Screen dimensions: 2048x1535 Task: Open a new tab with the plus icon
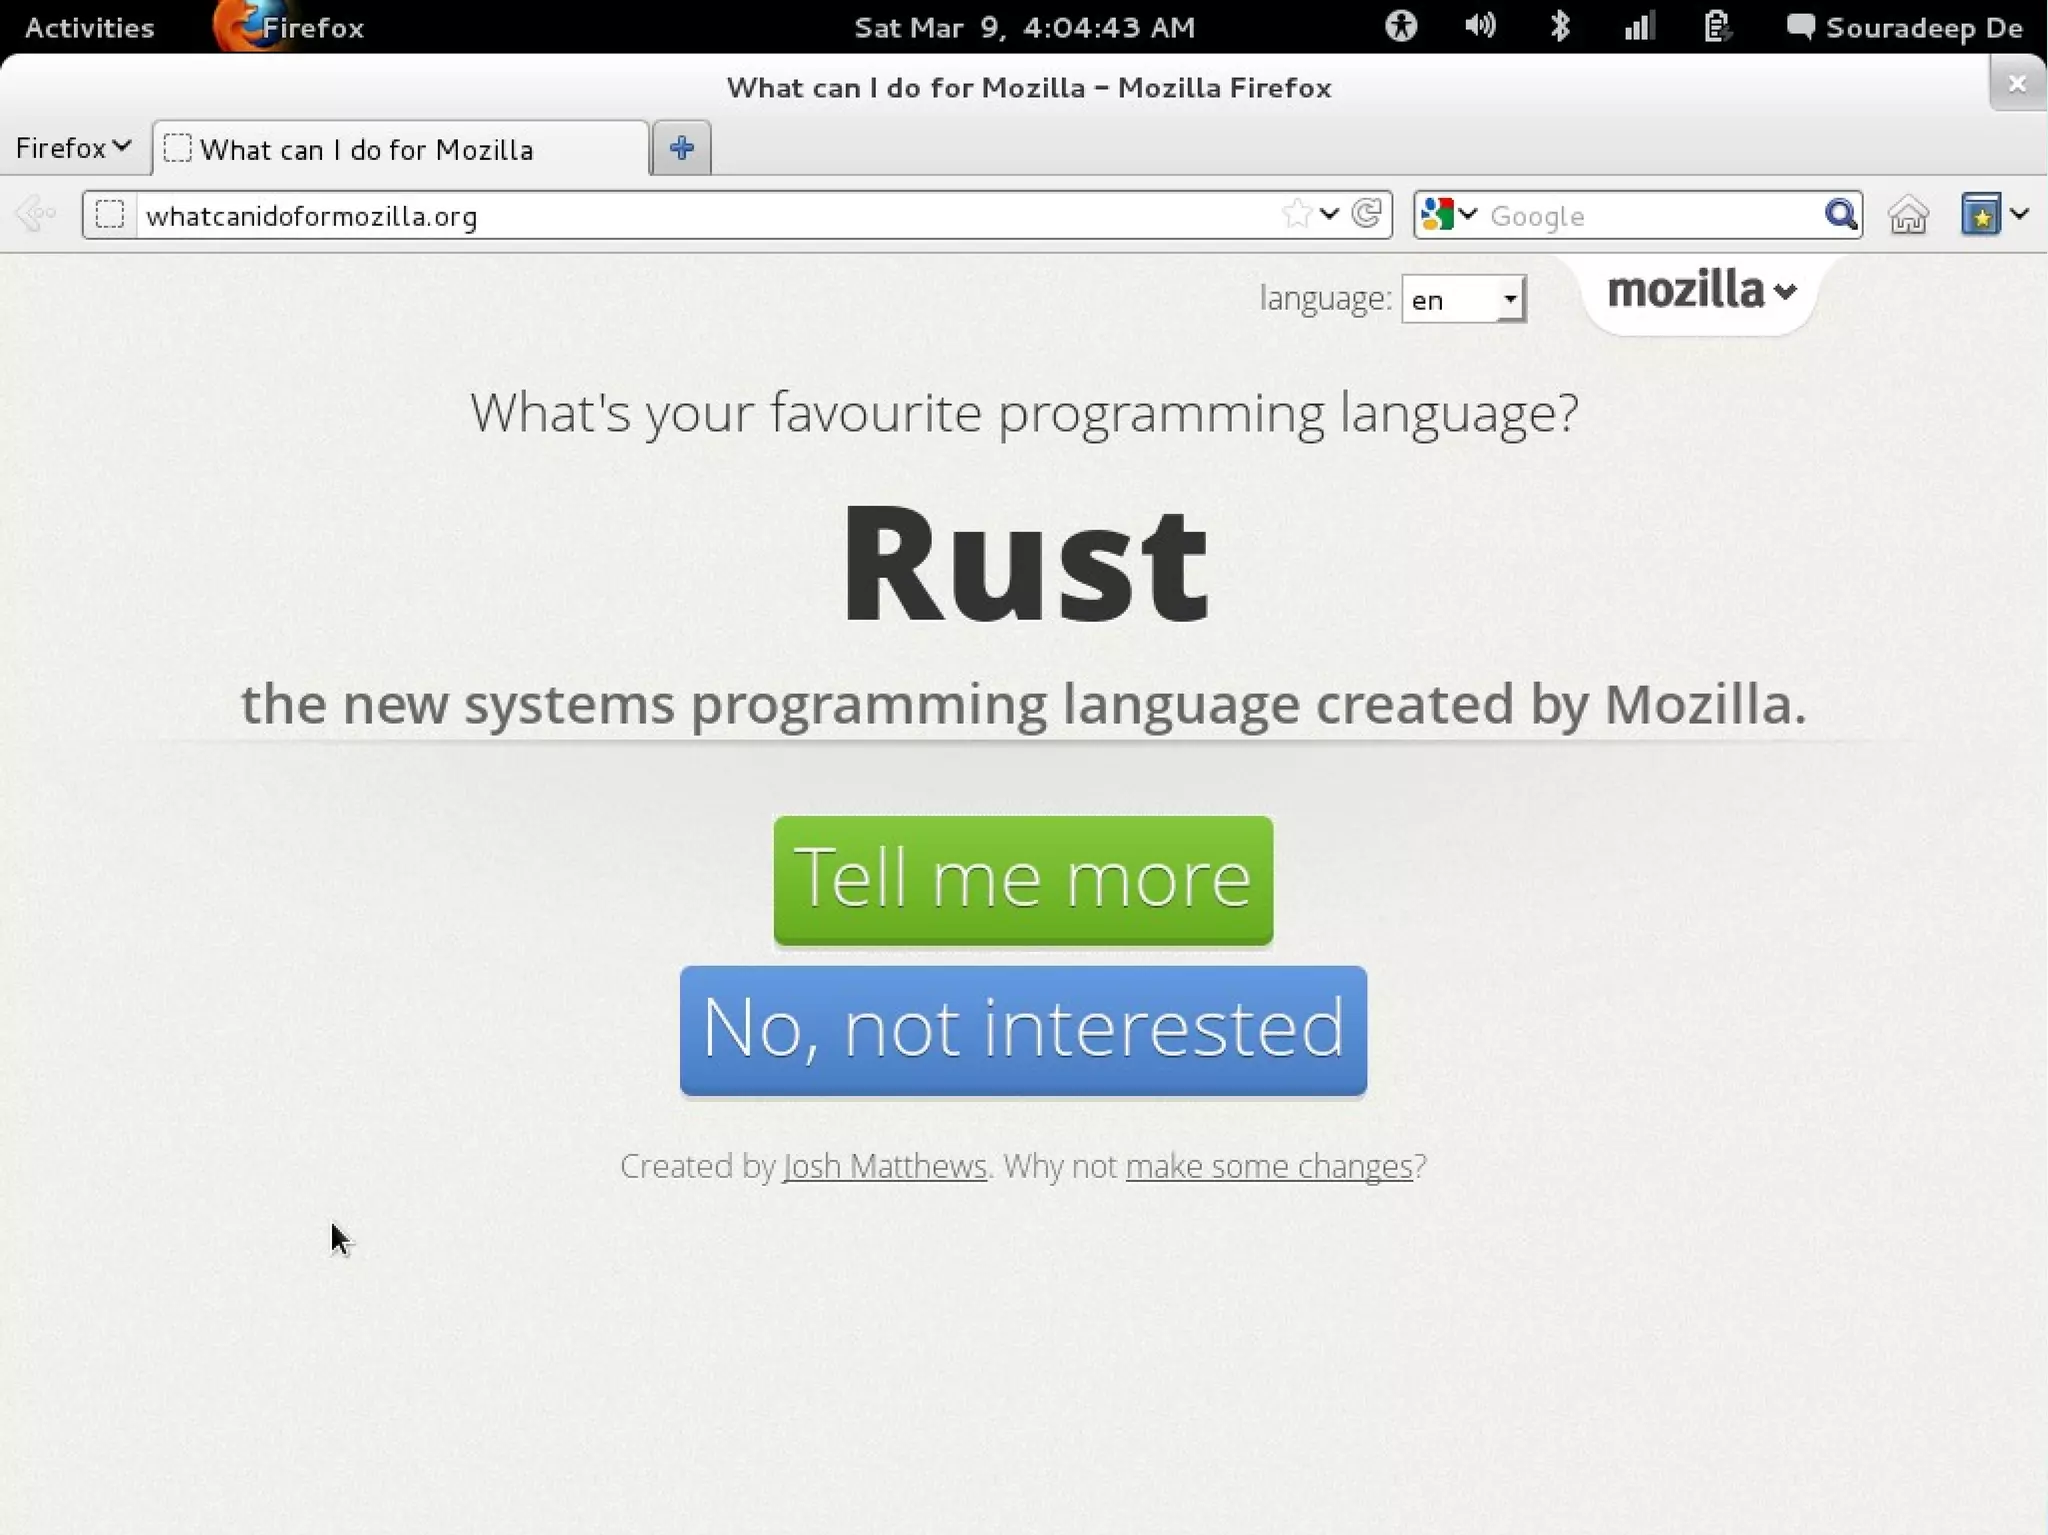(x=682, y=148)
